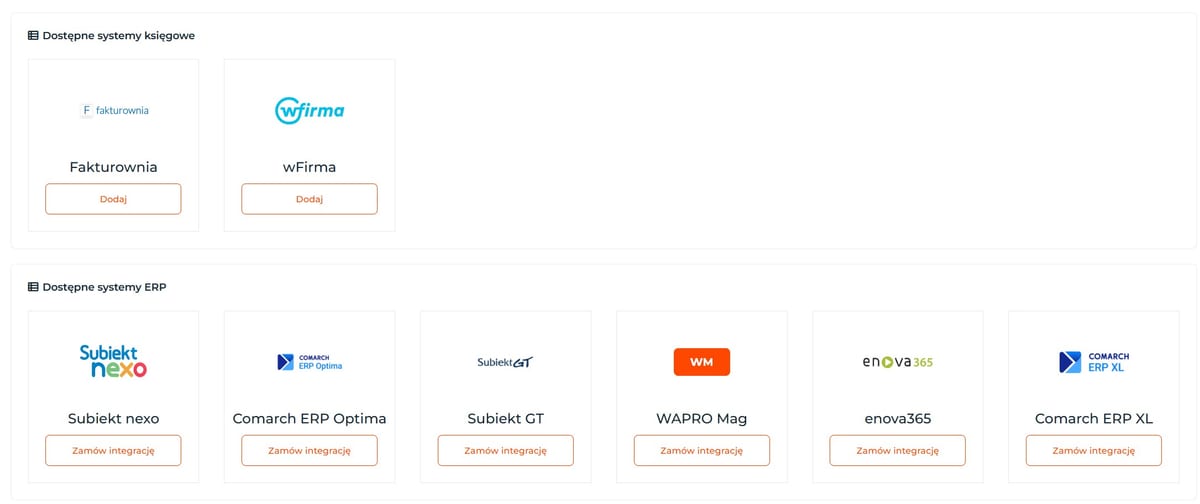Order integration for Comarch ERP Optima
Viewport: 1200px width, 504px height.
(x=309, y=451)
